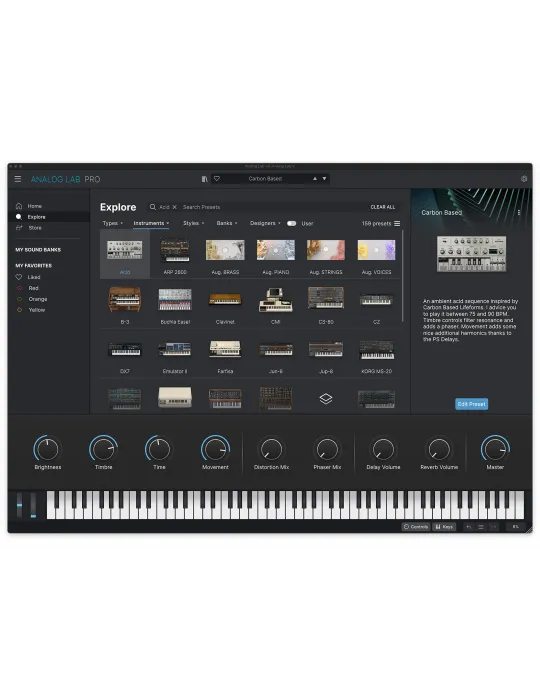
Task: Switch to list view beside 159 presets
Action: [x=397, y=223]
